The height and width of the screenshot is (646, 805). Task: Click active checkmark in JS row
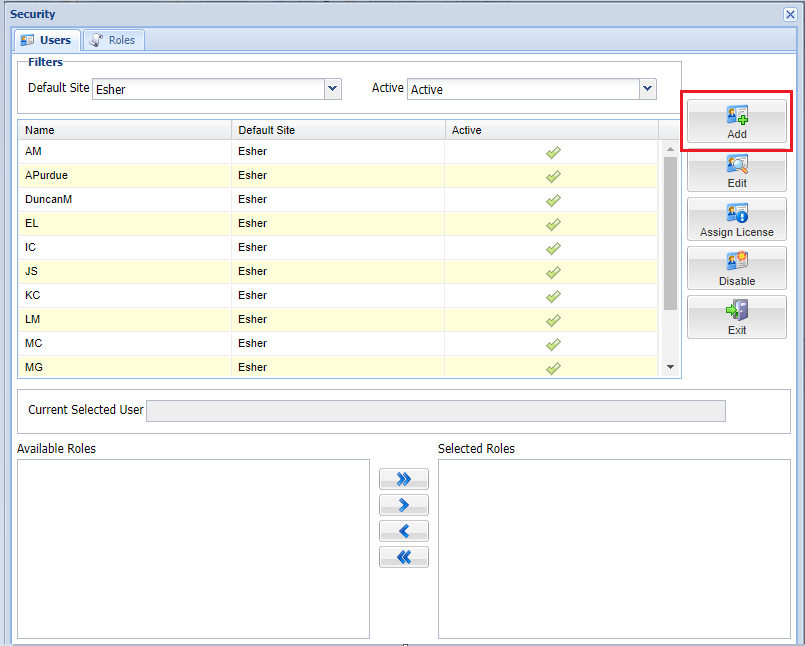(x=553, y=272)
